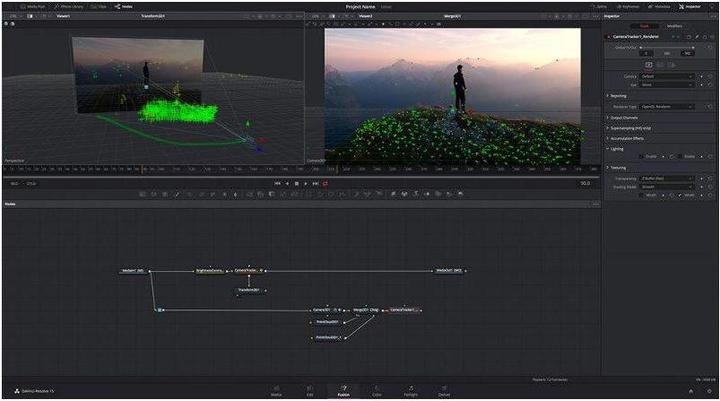Add a Merge node from toolbar
Screen dimensions: 720x401
[x=249, y=194]
